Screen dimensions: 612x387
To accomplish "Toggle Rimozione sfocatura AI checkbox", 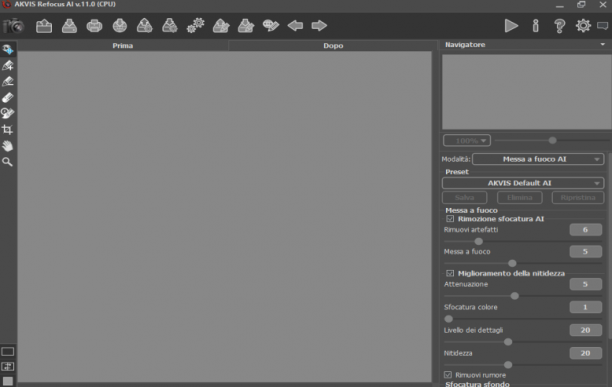I will pos(450,219).
